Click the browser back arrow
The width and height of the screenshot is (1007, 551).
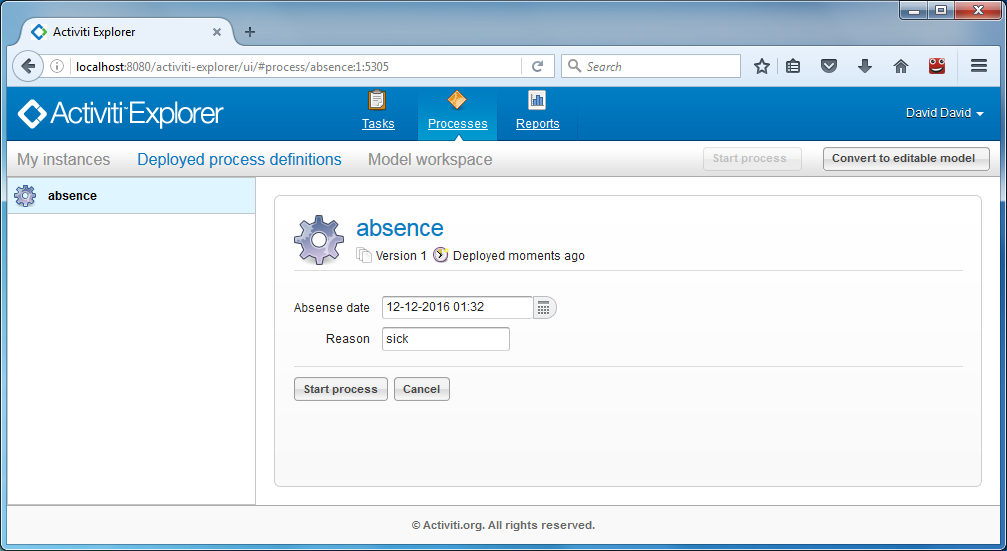coord(28,66)
